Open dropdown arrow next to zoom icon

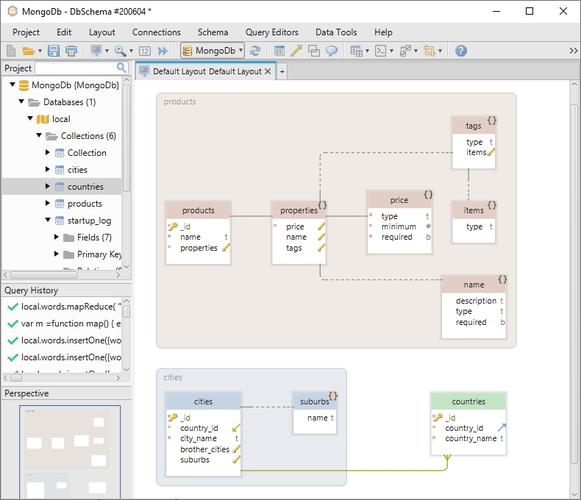click(x=131, y=51)
